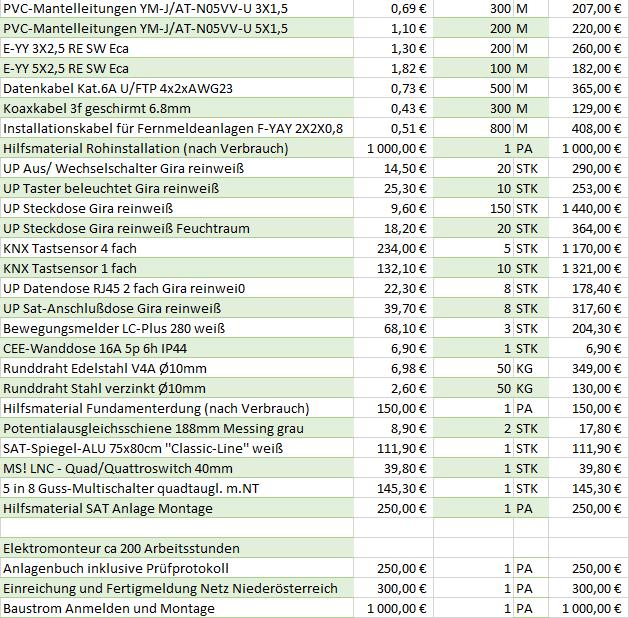Select unit 'KG' in Runddraht Edelstahl row

click(524, 369)
